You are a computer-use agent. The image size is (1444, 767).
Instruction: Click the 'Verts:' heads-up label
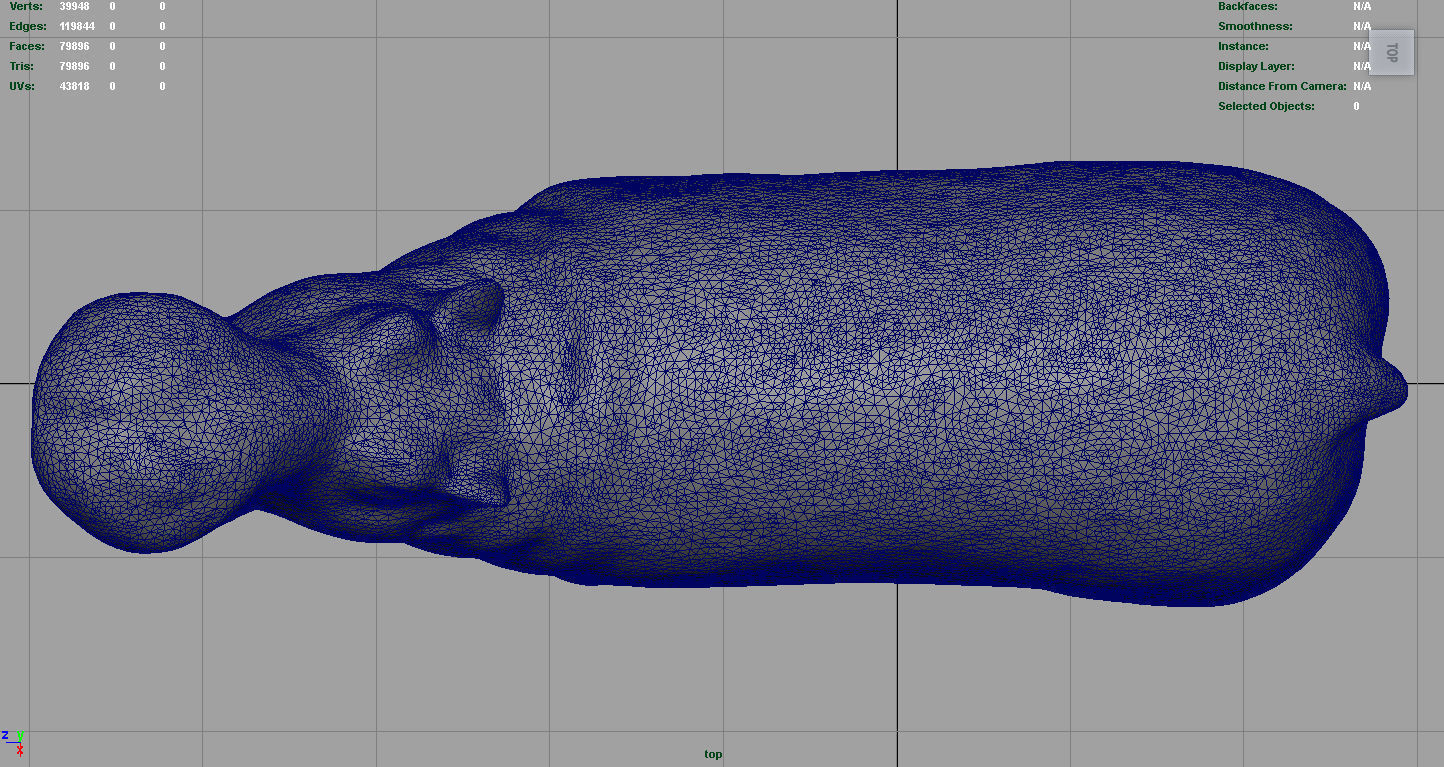[x=26, y=6]
